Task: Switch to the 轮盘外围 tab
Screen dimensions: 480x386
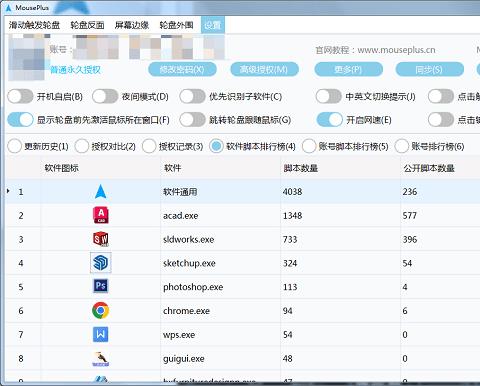Action: 176,25
